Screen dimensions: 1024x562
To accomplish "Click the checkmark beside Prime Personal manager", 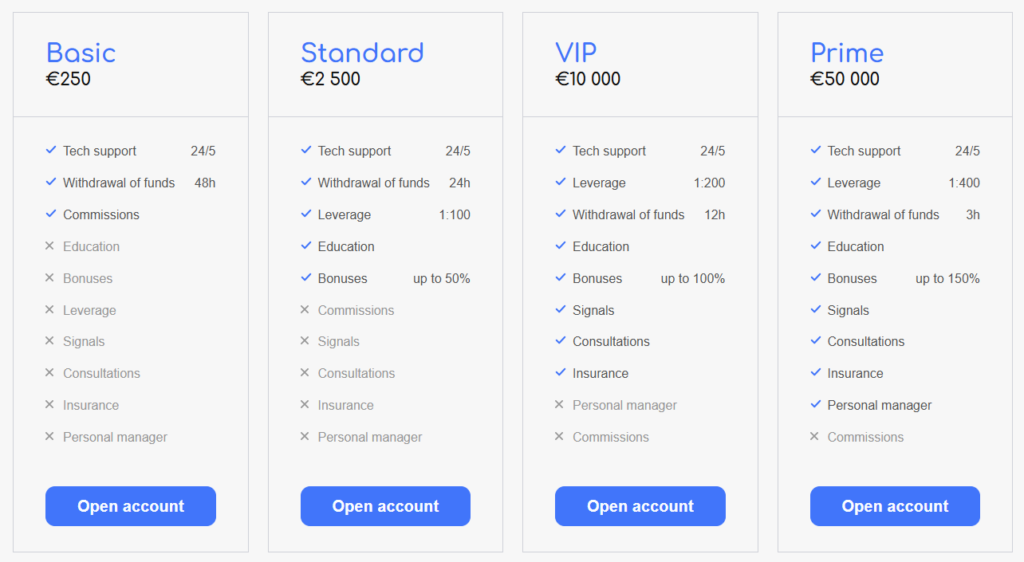I will [816, 405].
